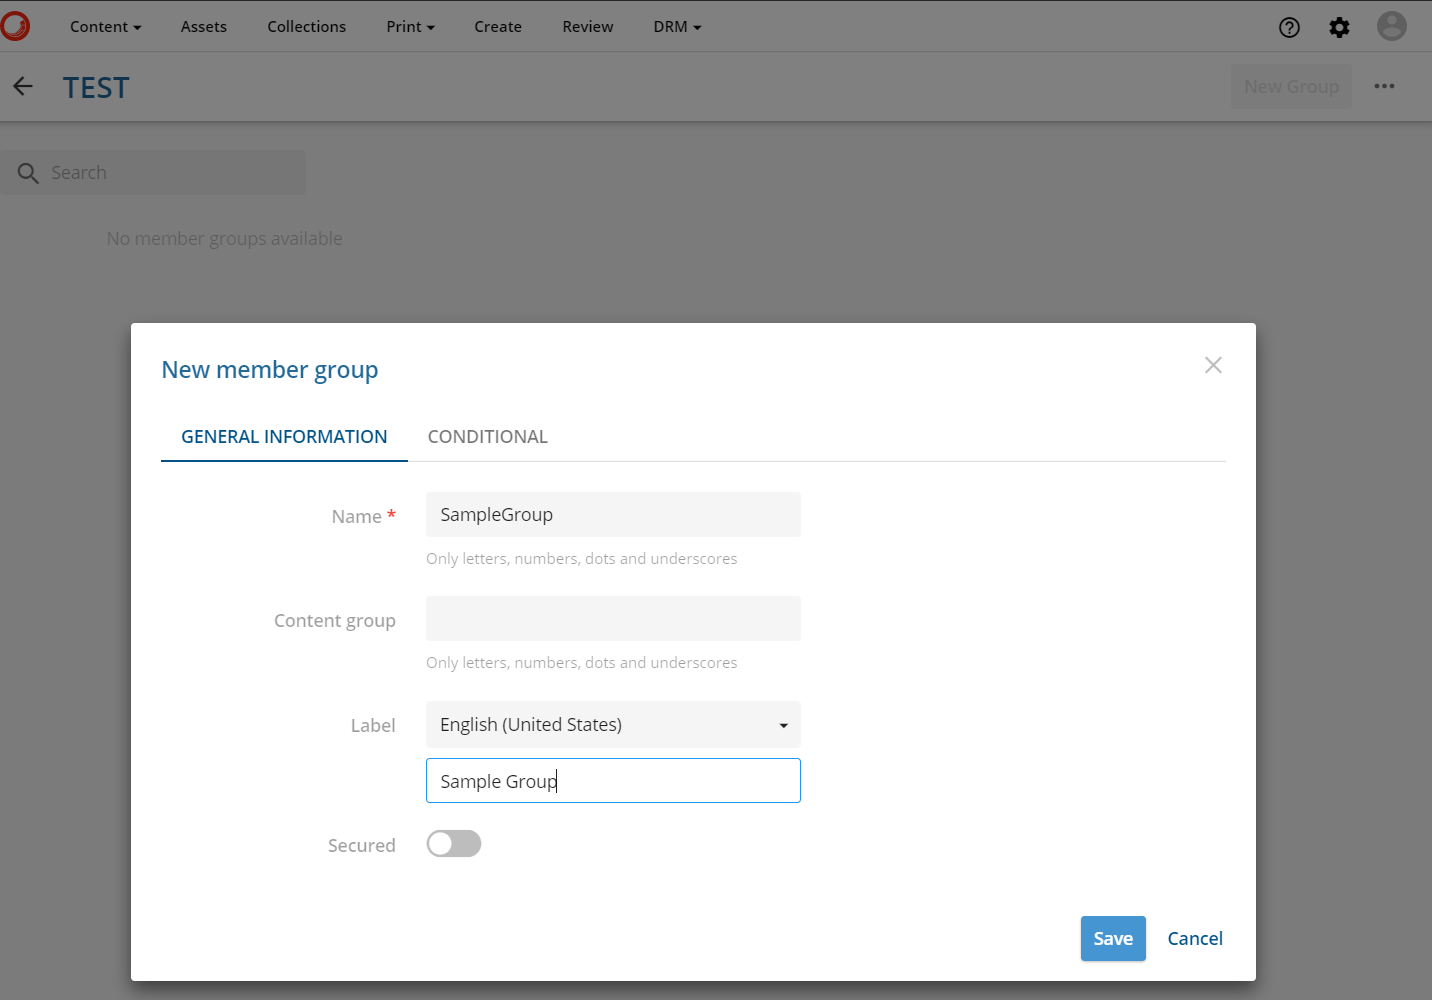Go to the Review menu item
The height and width of the screenshot is (1000, 1432).
click(588, 27)
